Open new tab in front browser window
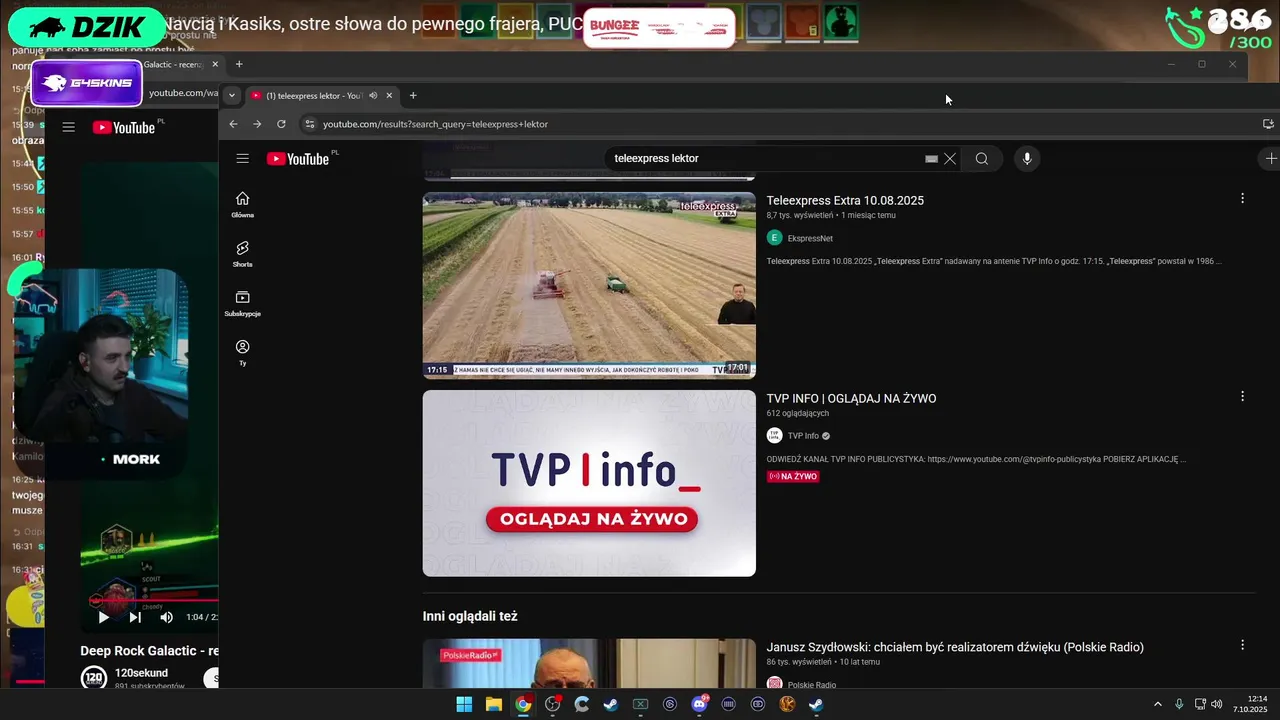 413,96
